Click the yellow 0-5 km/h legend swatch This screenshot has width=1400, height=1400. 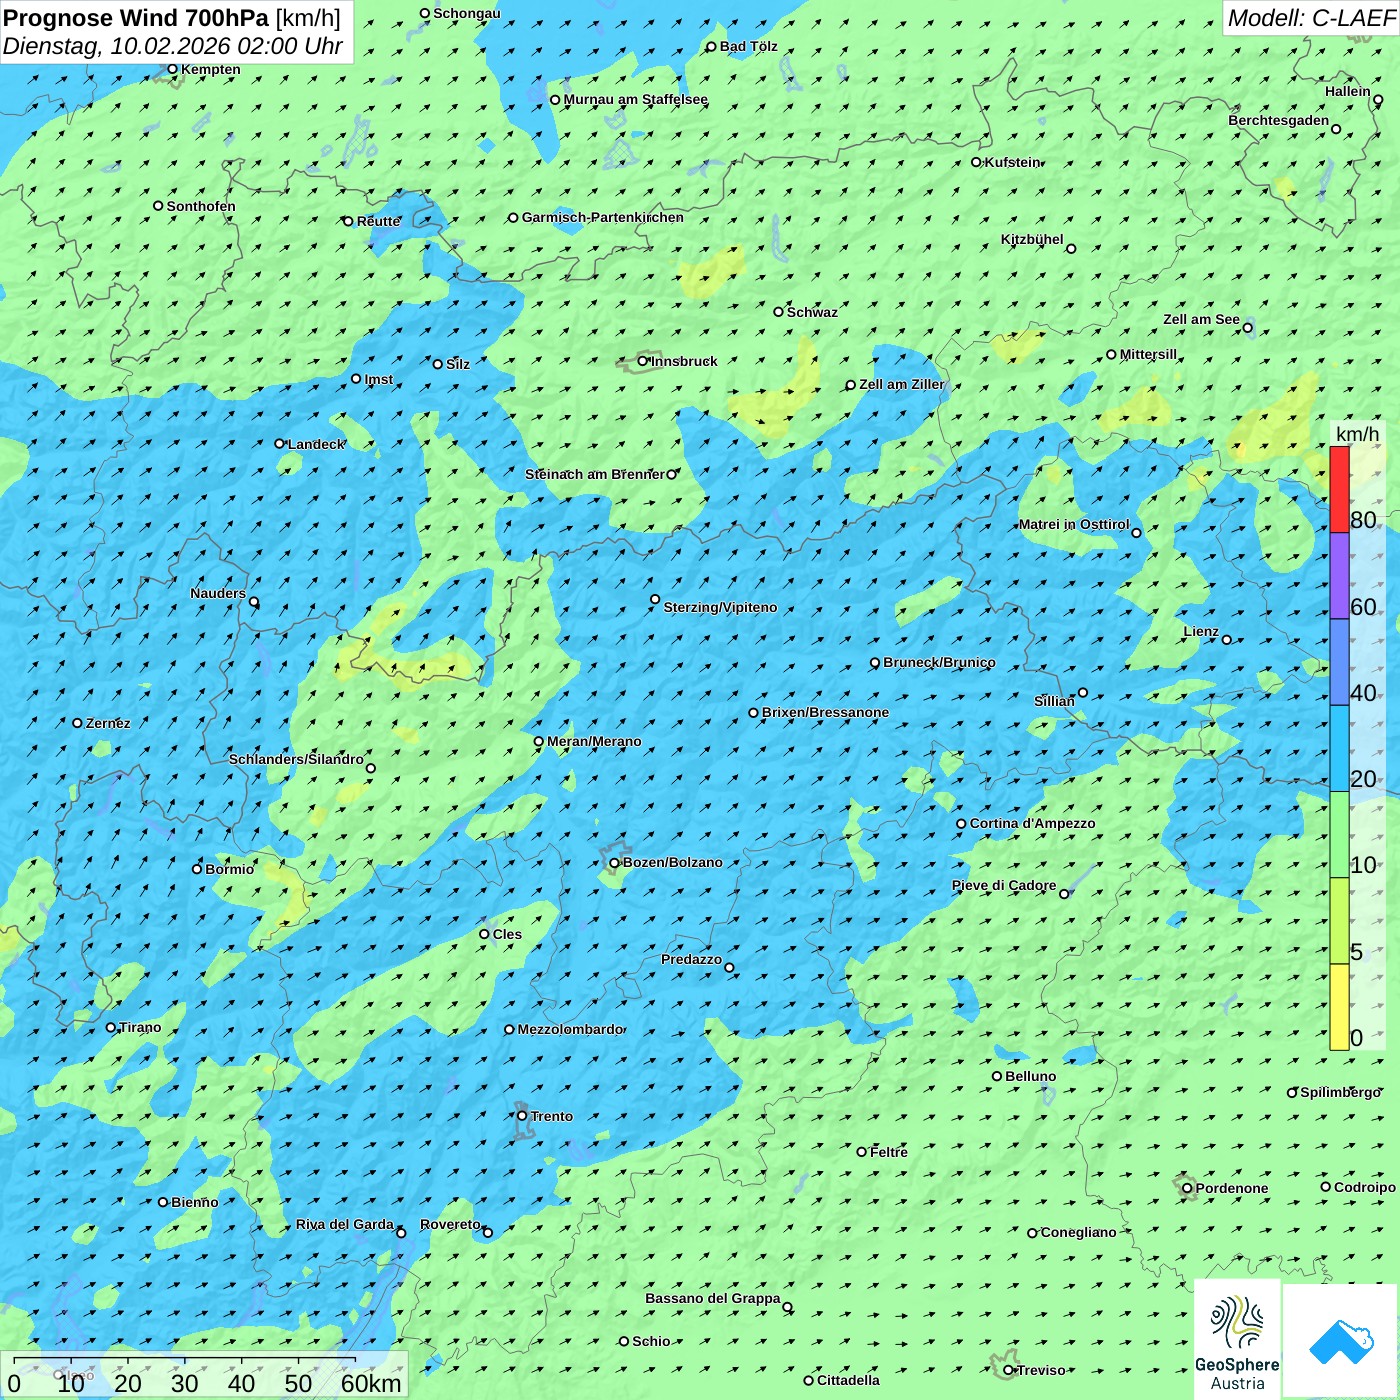(x=1339, y=1007)
